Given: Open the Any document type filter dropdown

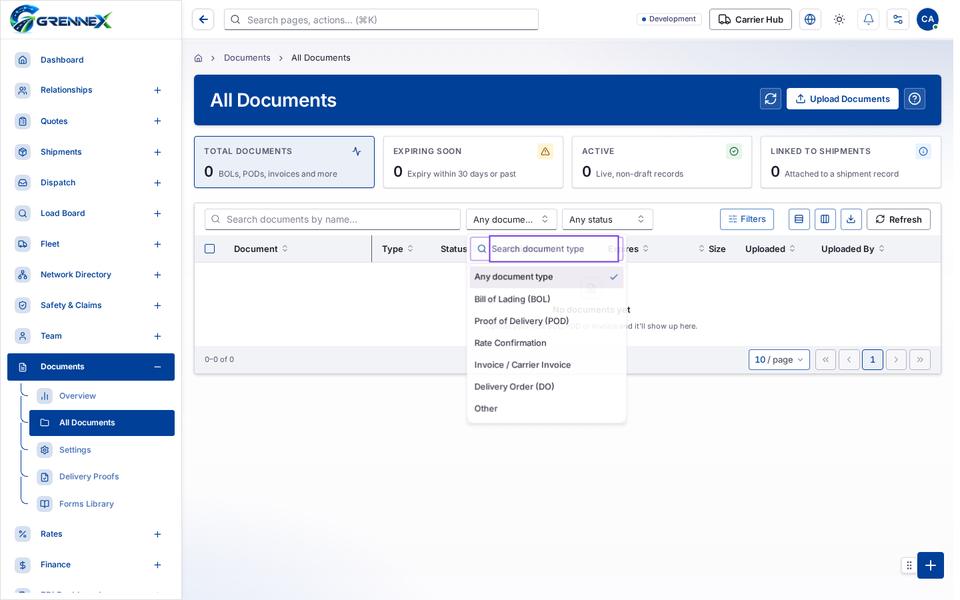Looking at the screenshot, I should (511, 219).
